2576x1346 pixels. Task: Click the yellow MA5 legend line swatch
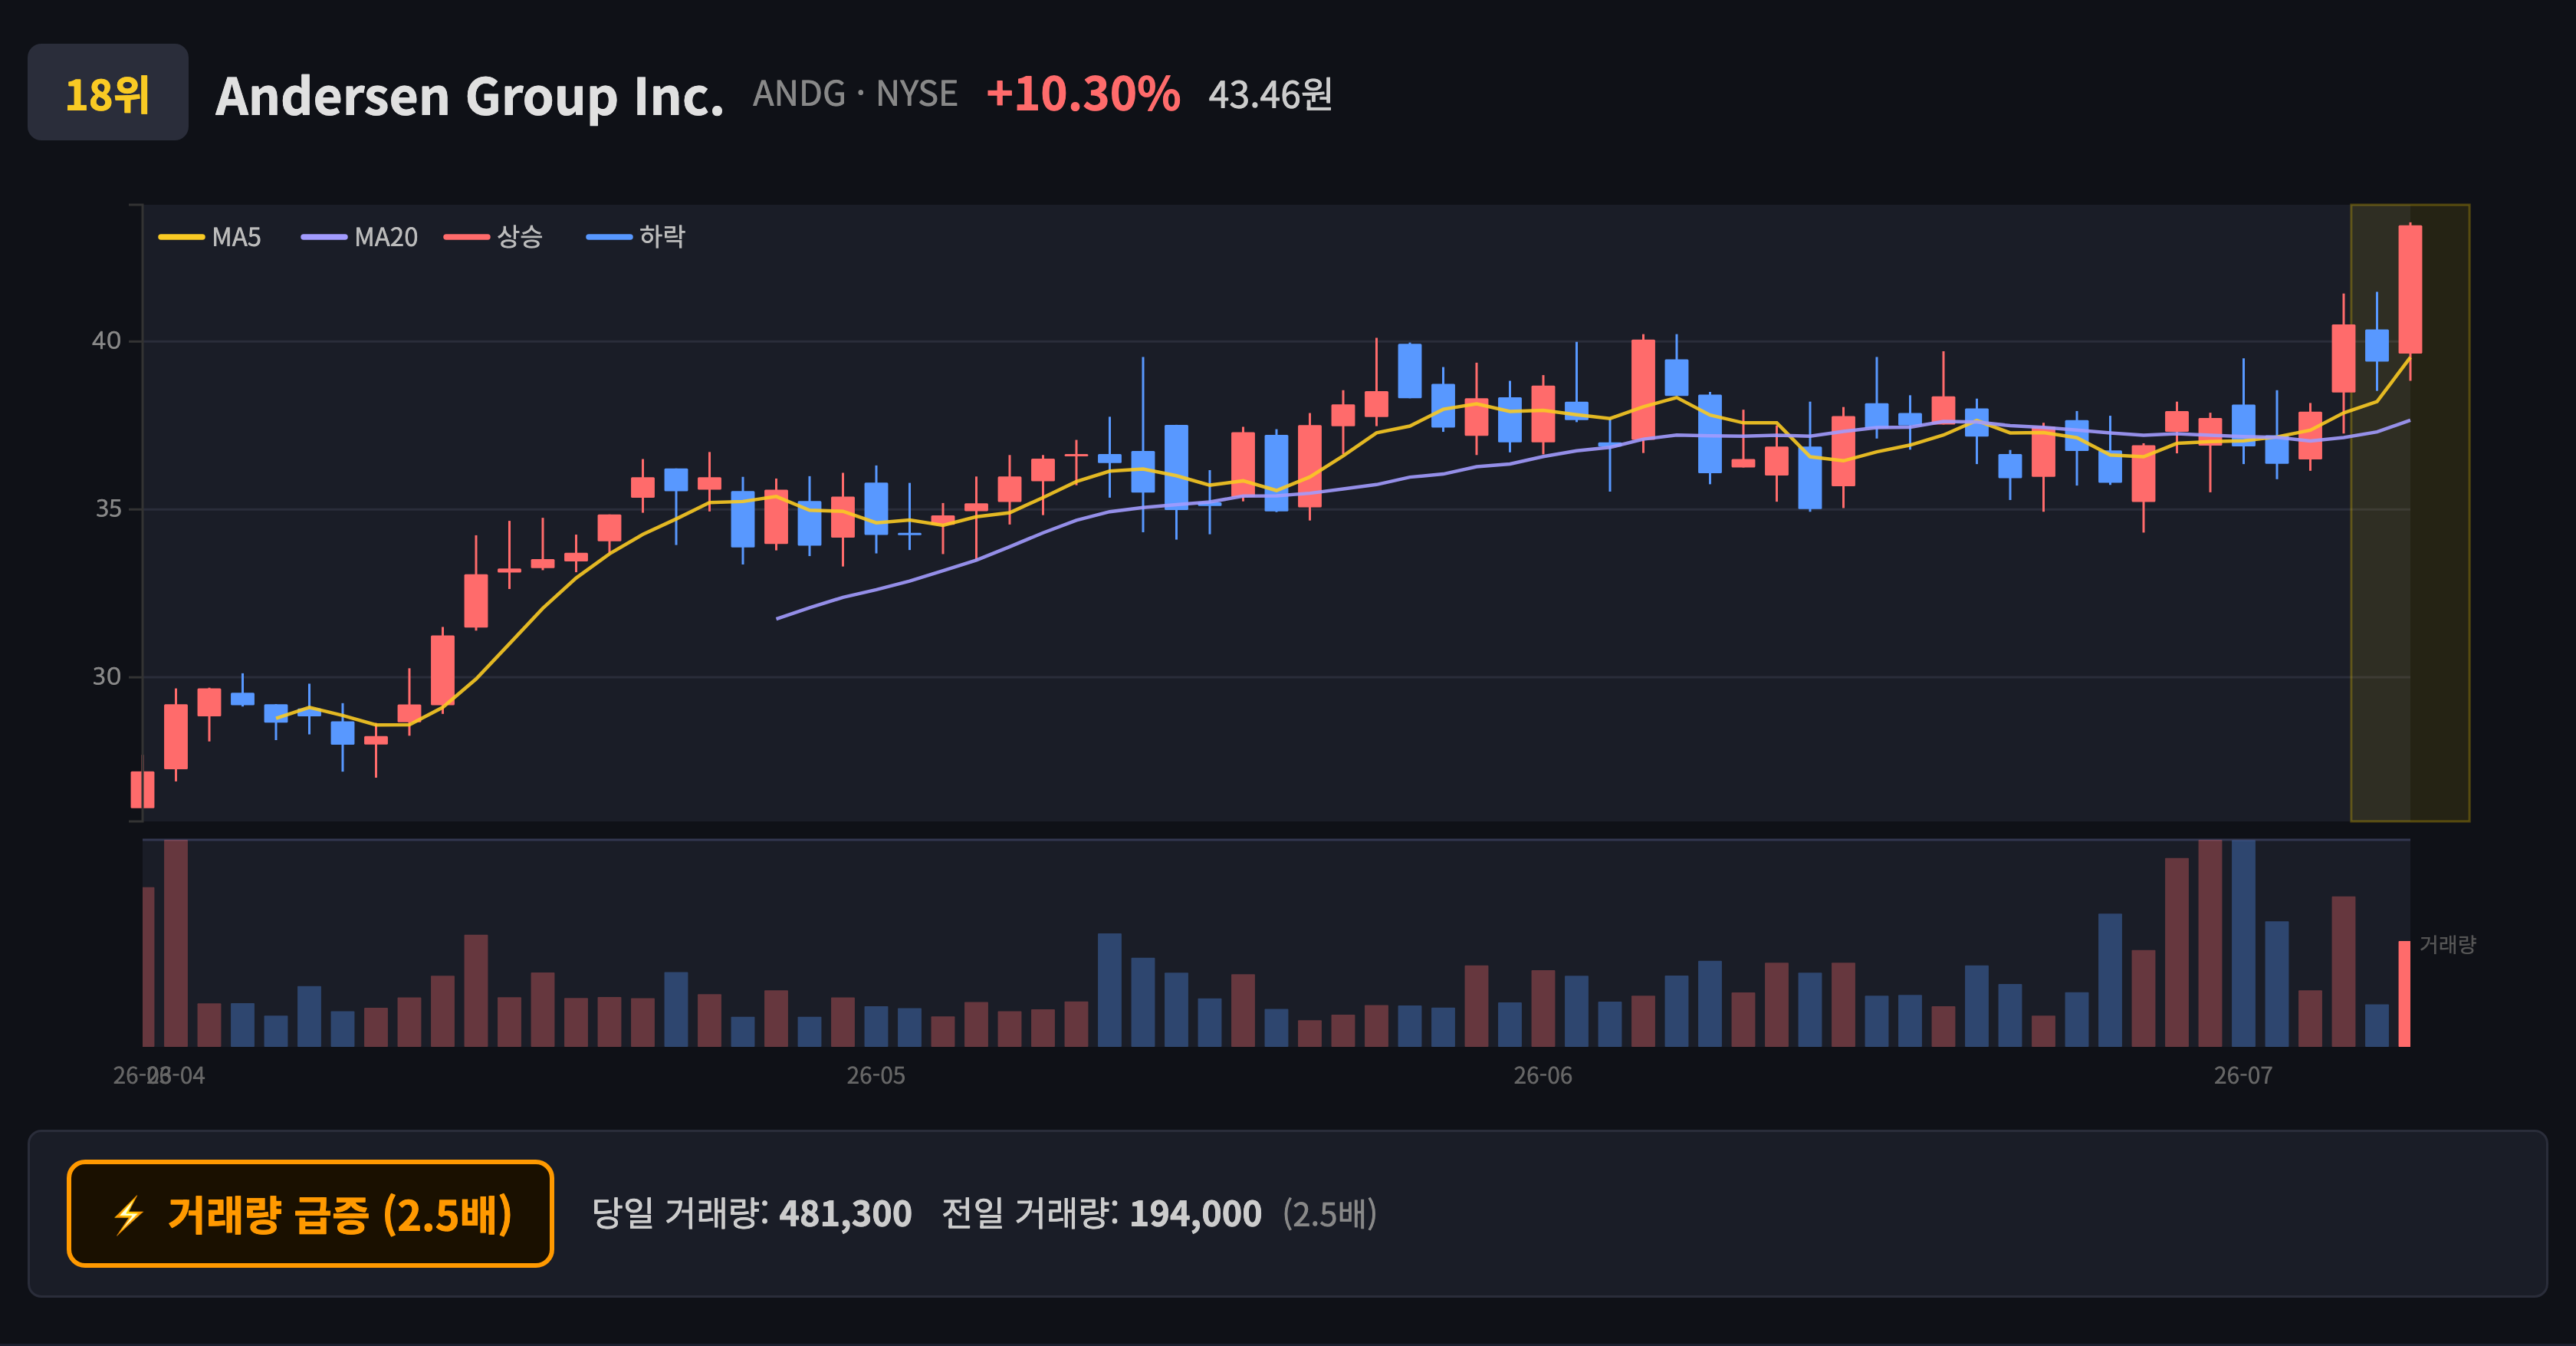(x=181, y=237)
